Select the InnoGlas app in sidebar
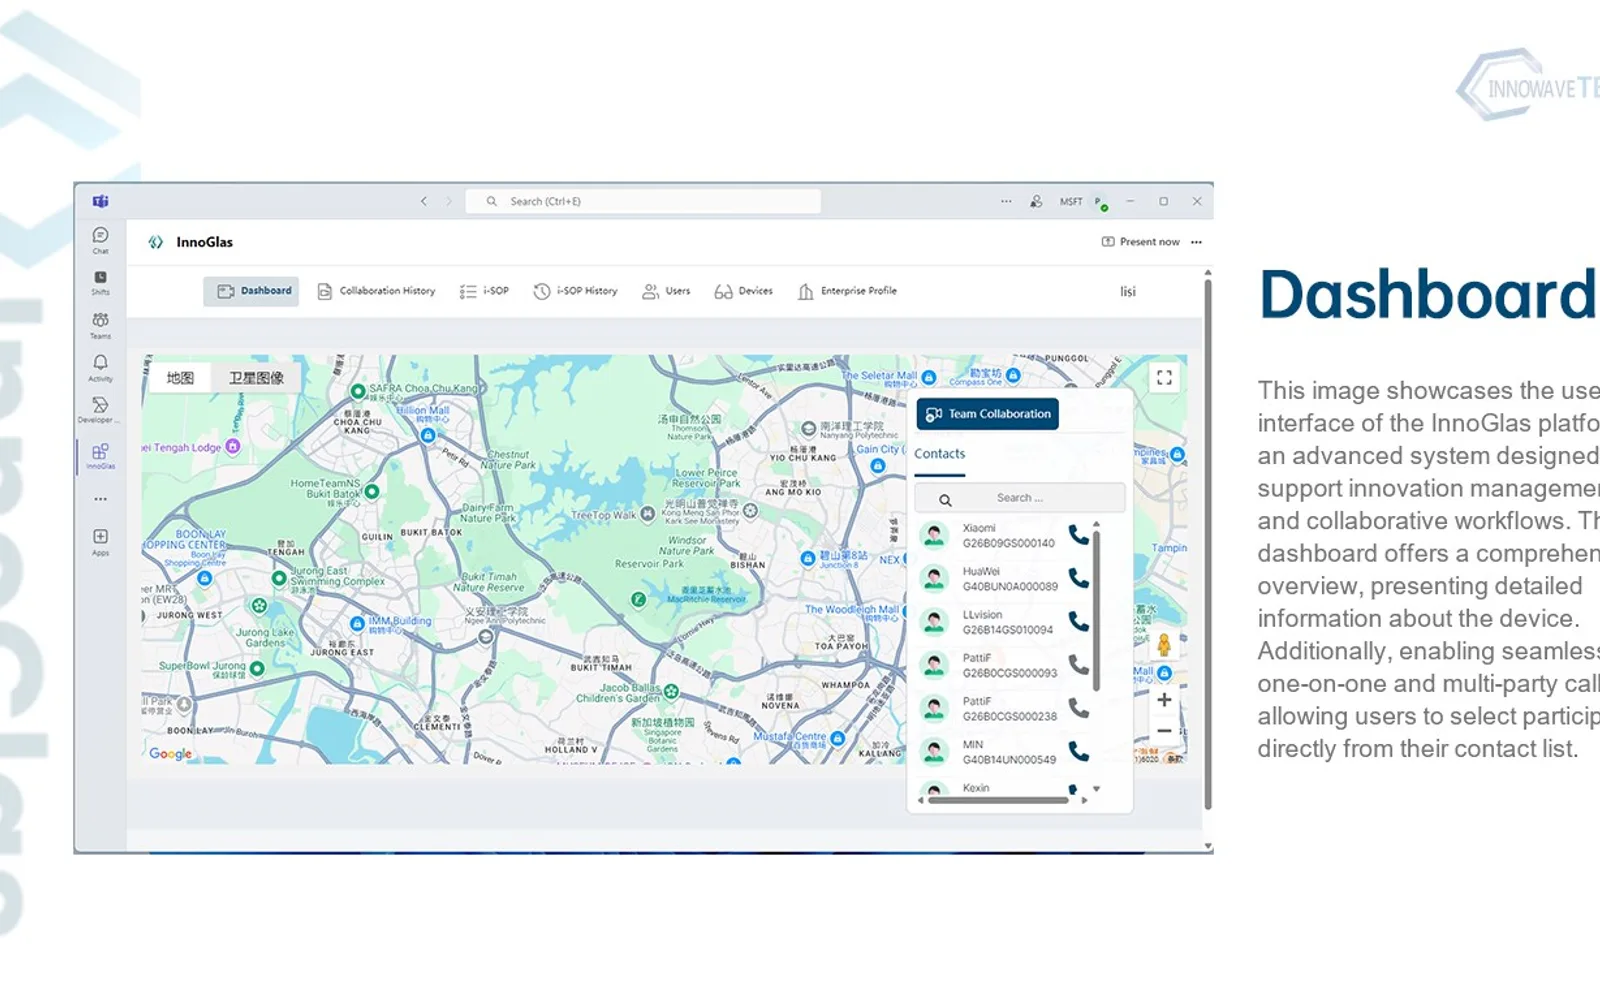Viewport: 1600px width, 1000px height. [100, 457]
